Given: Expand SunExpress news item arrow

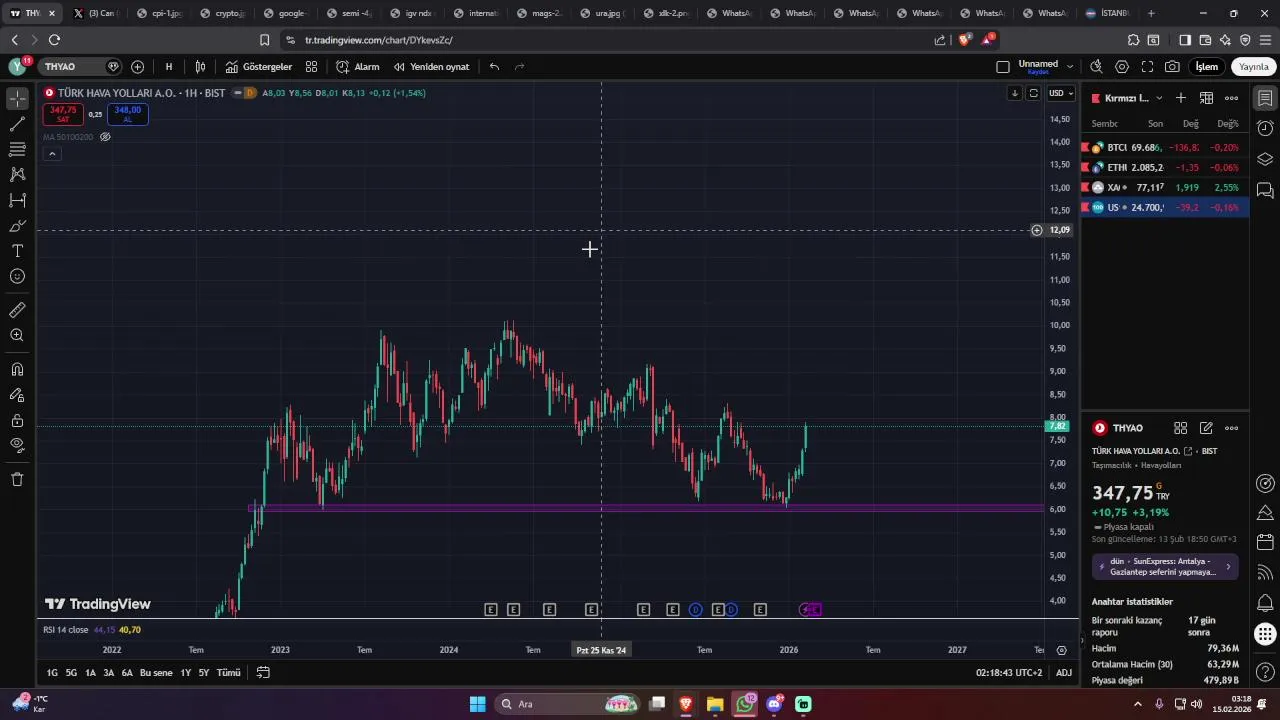Looking at the screenshot, I should coord(1228,567).
